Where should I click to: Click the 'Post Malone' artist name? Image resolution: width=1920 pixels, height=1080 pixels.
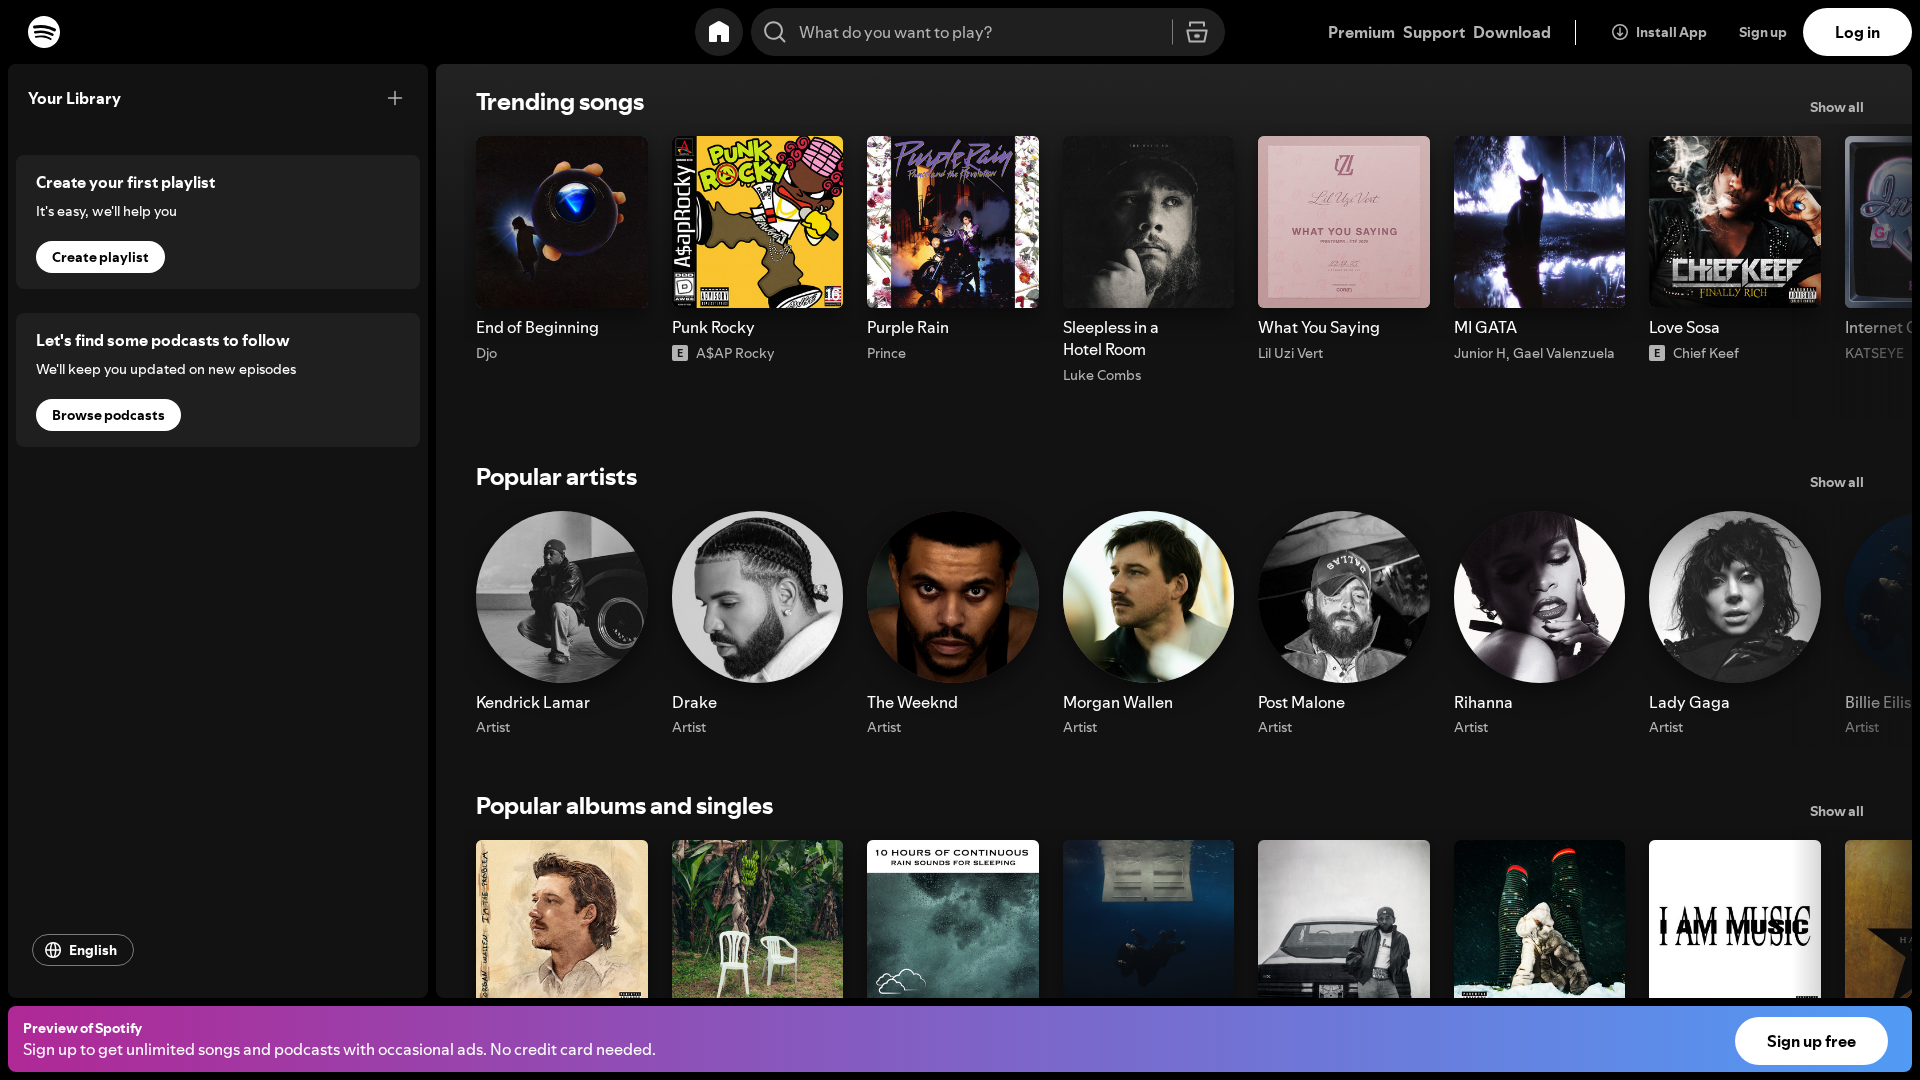click(1301, 702)
